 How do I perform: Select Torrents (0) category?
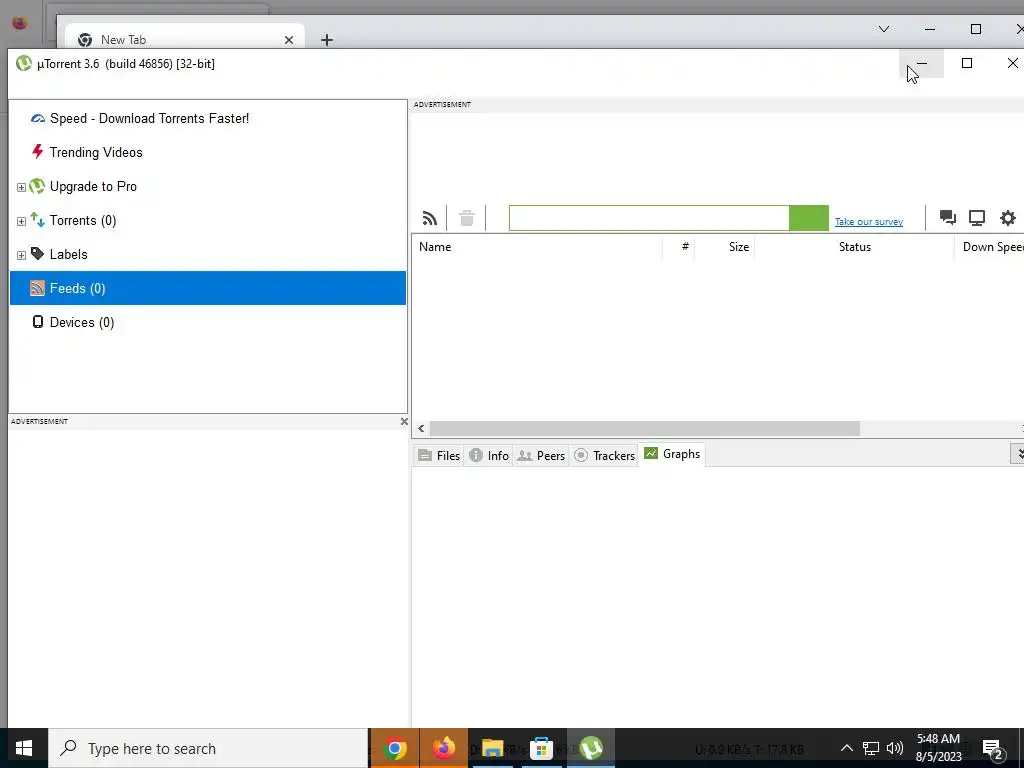208,220
